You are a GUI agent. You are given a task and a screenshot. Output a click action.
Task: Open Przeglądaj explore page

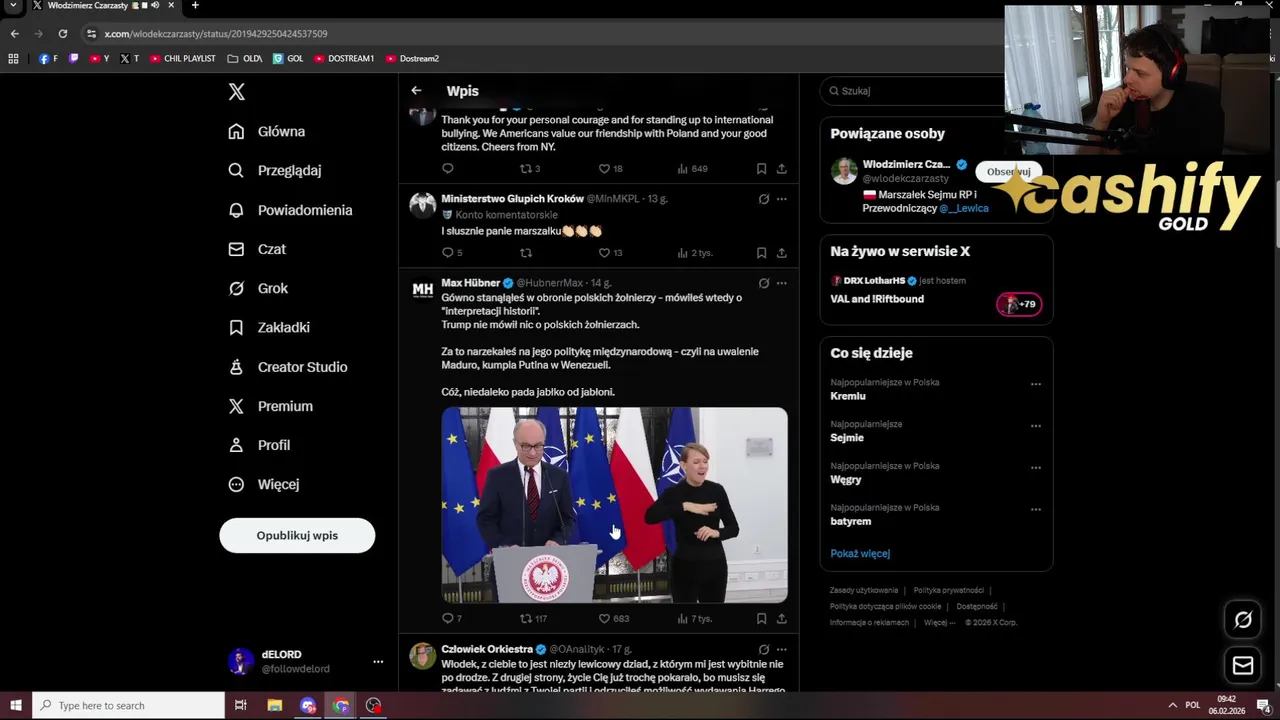[x=275, y=170]
